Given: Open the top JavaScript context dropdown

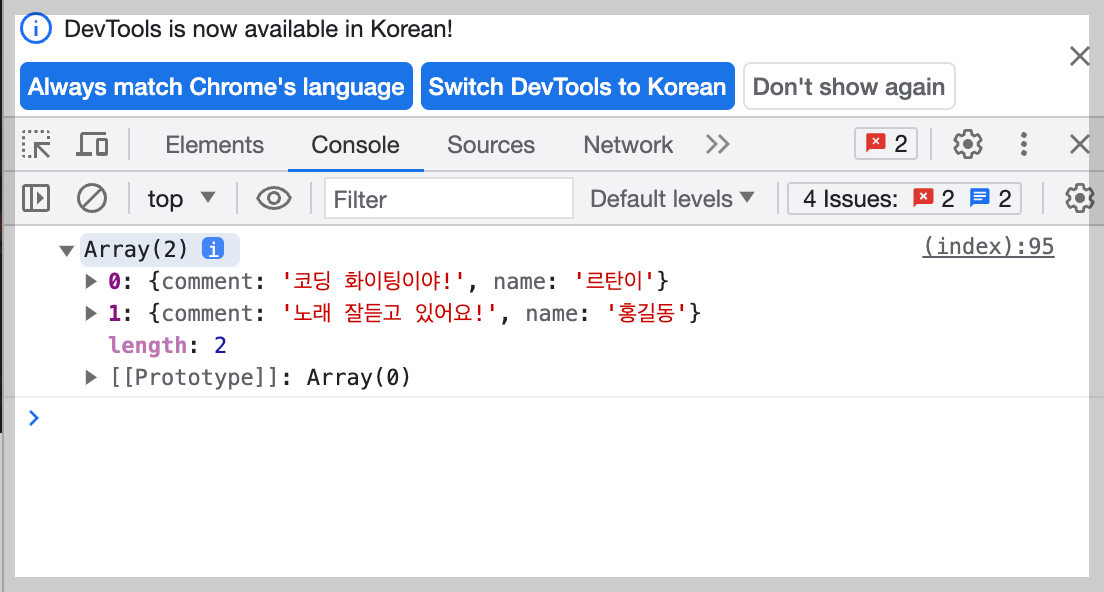Looking at the screenshot, I should [x=181, y=199].
